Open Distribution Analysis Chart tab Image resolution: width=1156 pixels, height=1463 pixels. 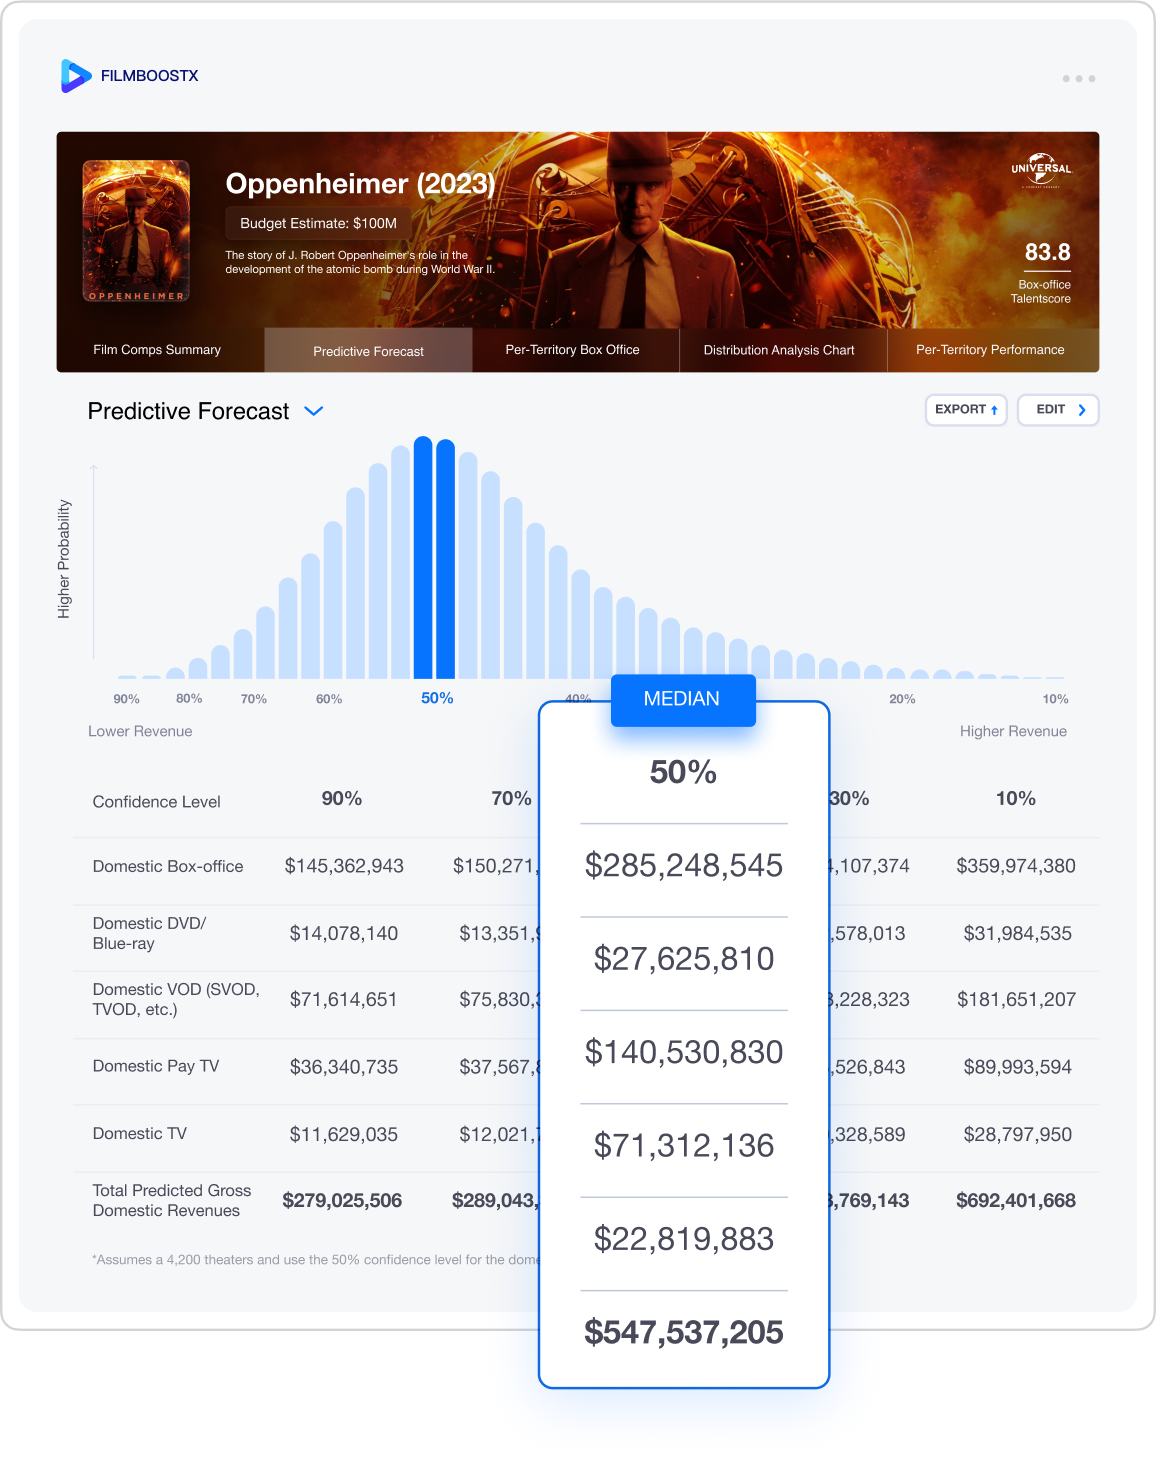pyautogui.click(x=779, y=350)
